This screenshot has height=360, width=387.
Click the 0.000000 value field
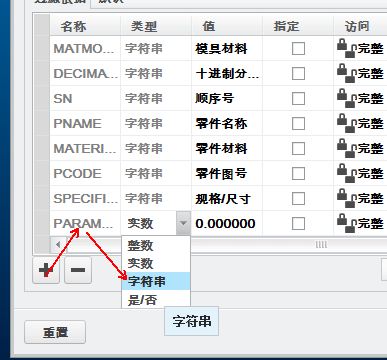(x=227, y=223)
